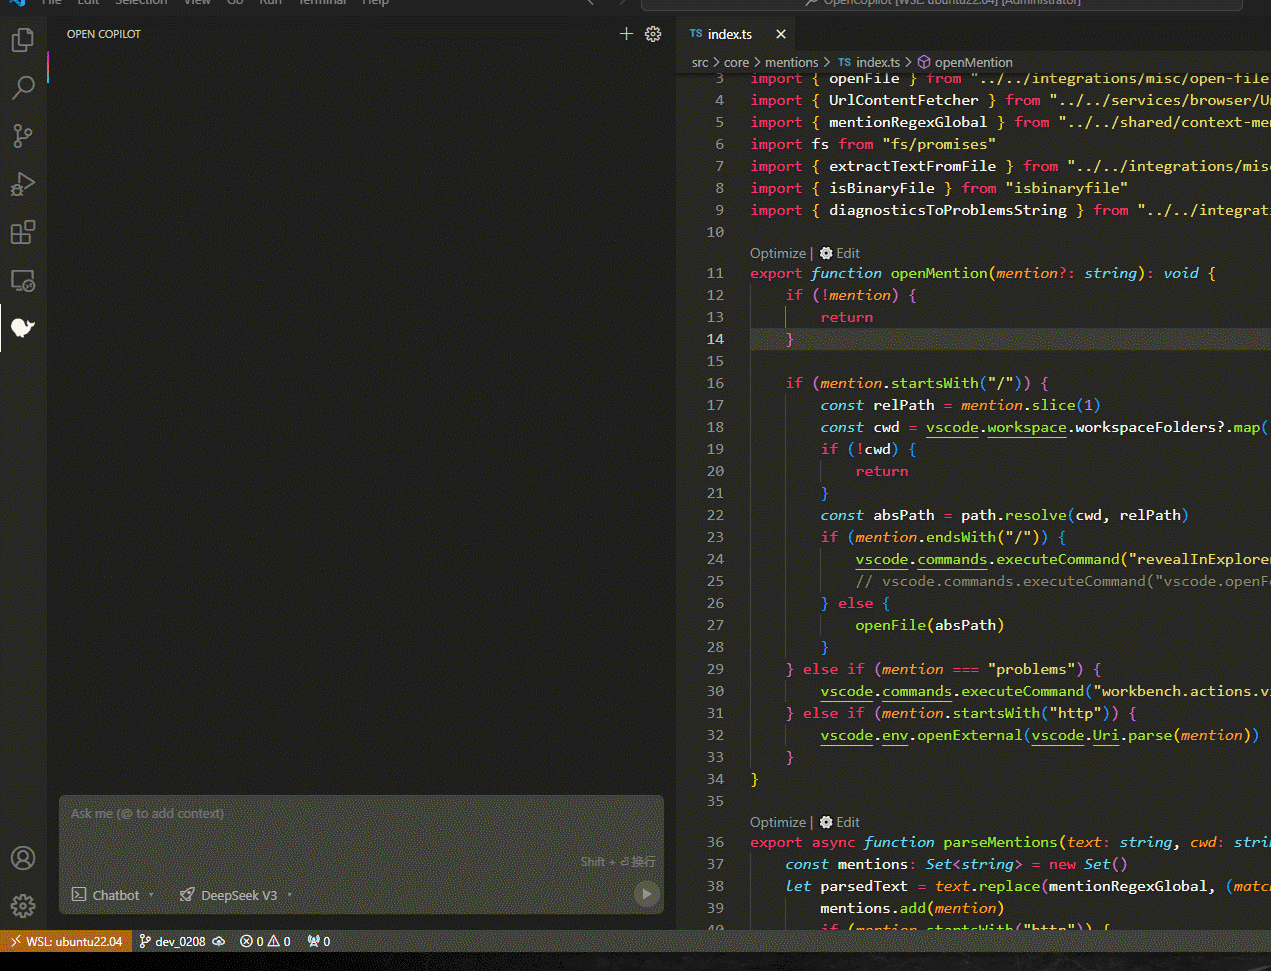Click UrlContentFetcher import on line 4
This screenshot has height=971, width=1271.
pyautogui.click(x=904, y=100)
